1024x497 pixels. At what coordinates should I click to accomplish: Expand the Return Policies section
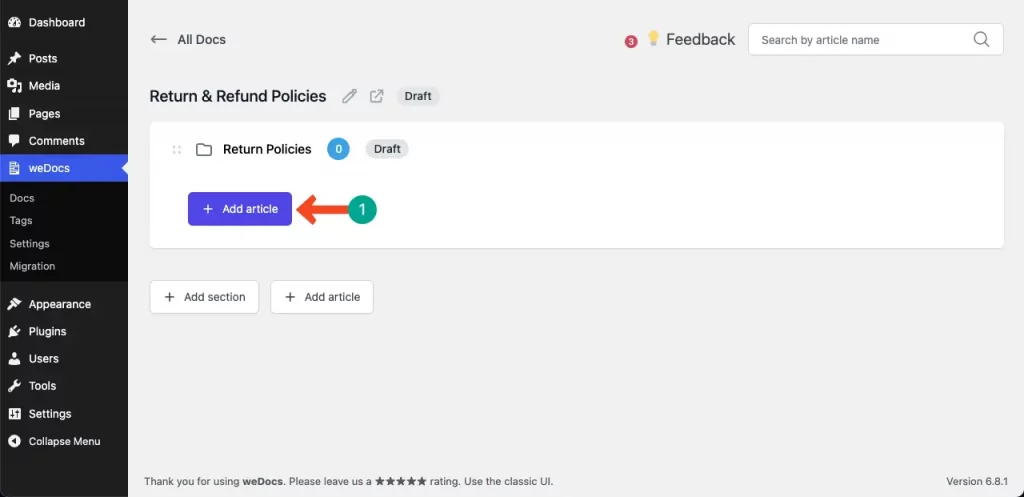coord(267,149)
